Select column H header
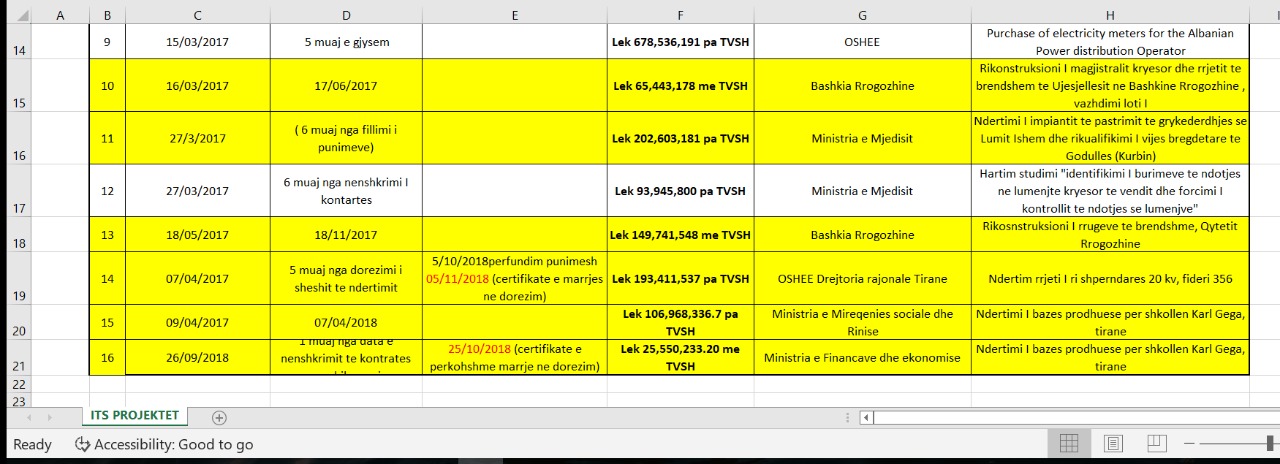Screen dimensions: 1280x464 point(1110,15)
